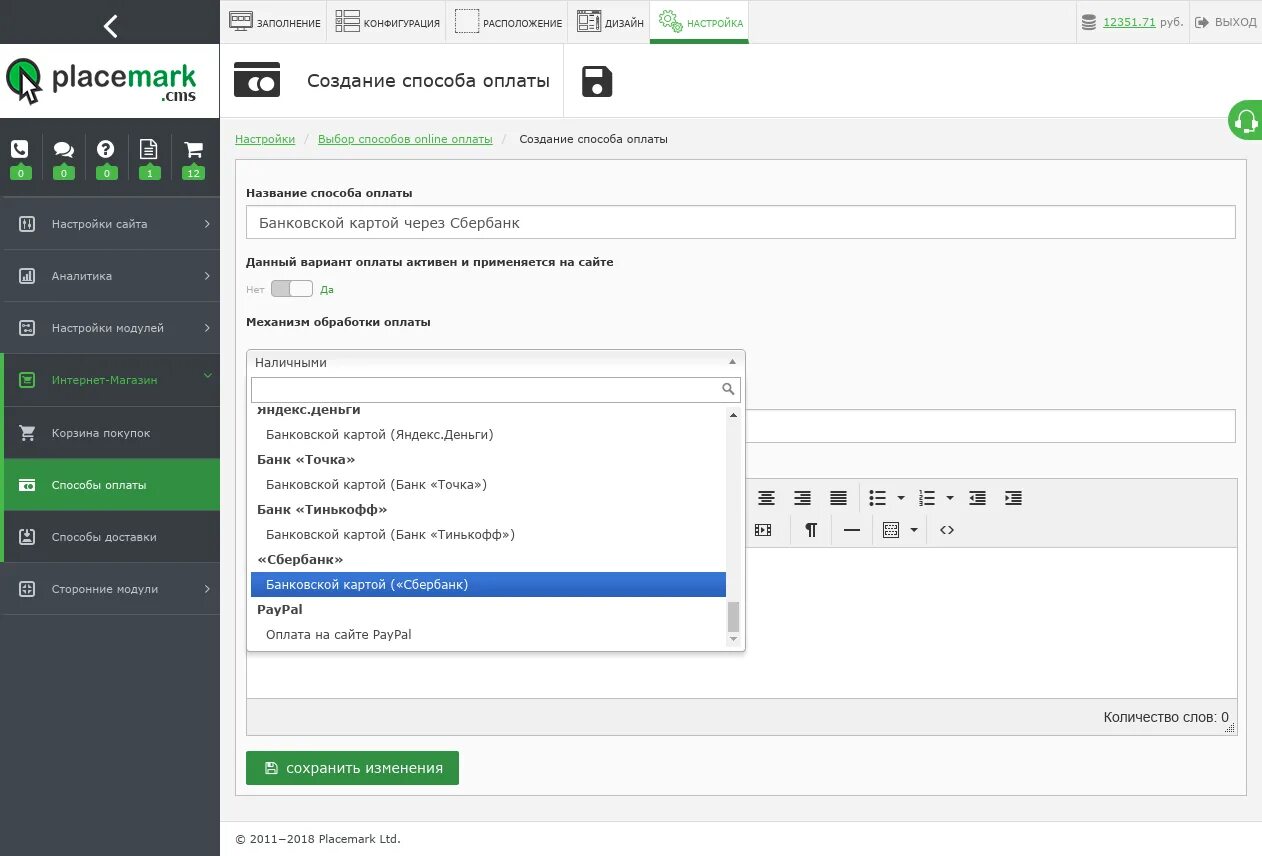This screenshot has width=1262, height=856.
Task: View source code in editor
Action: 947,530
